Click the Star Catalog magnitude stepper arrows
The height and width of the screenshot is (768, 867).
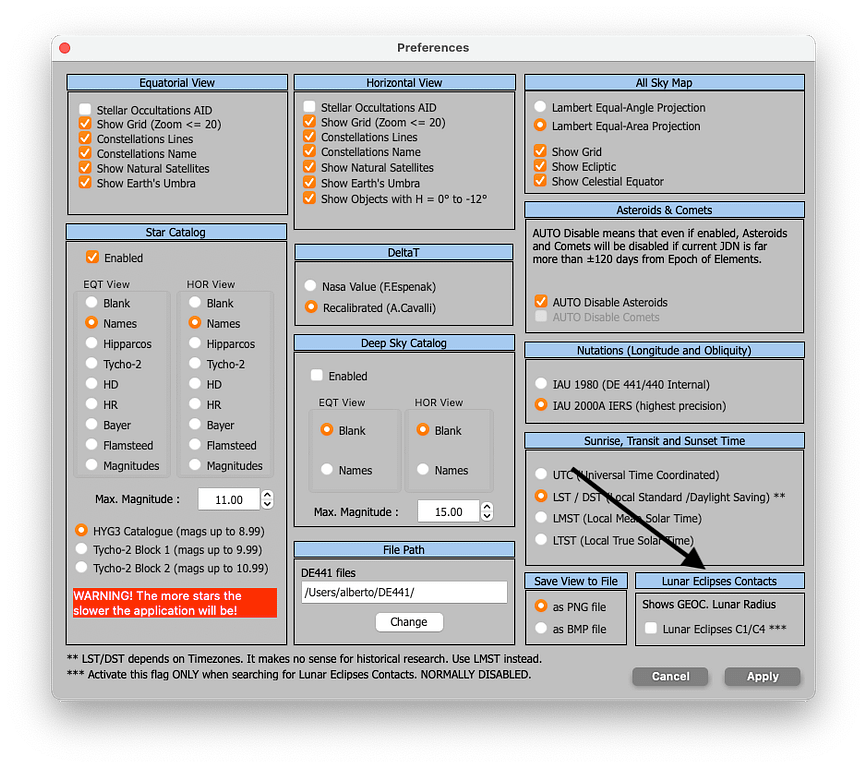pos(267,499)
